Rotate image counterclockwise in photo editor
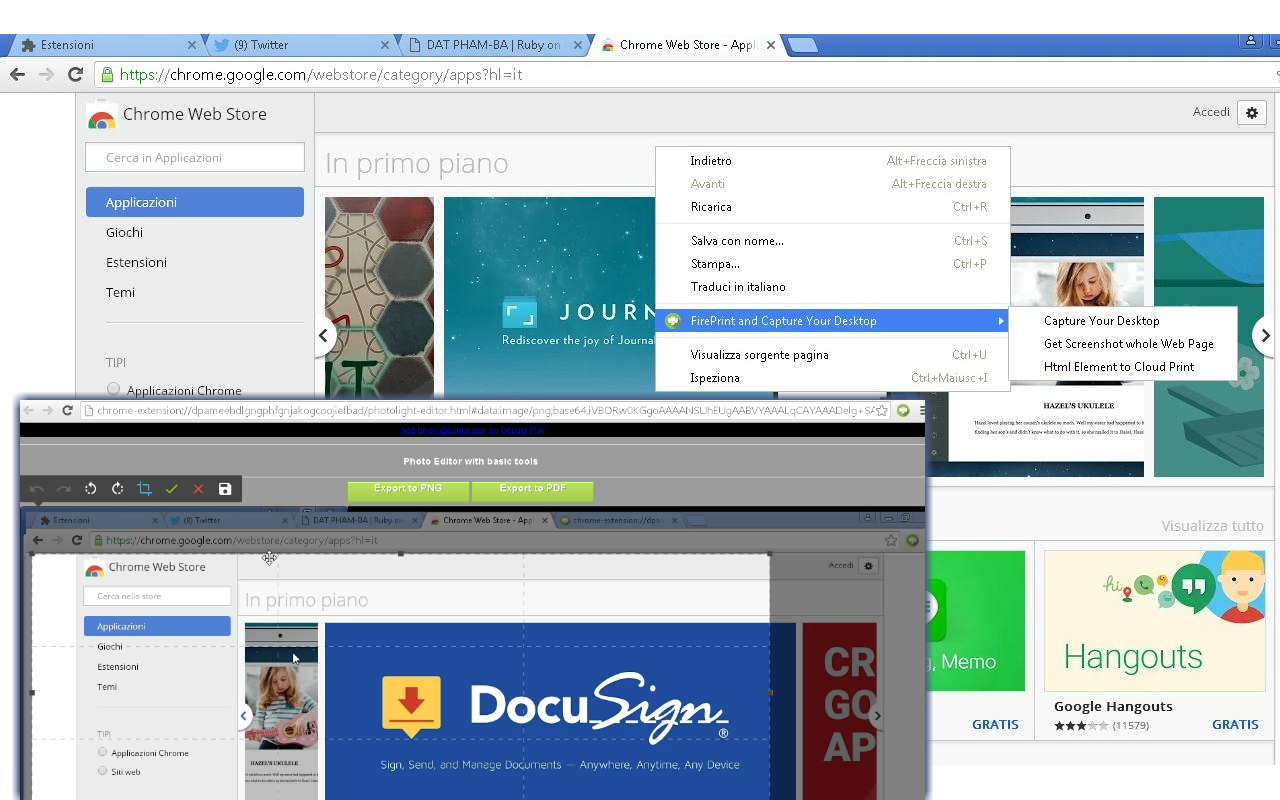 pos(91,489)
